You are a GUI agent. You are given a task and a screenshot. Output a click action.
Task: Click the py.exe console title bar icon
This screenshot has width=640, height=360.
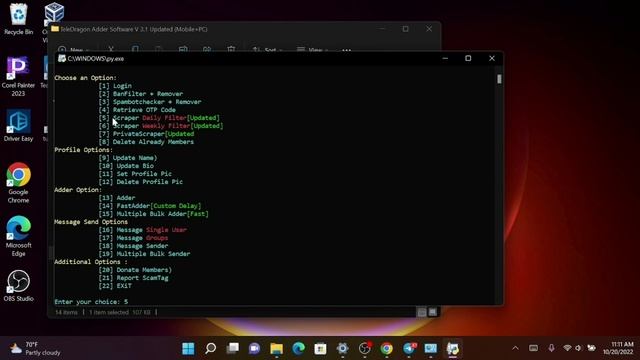point(62,58)
